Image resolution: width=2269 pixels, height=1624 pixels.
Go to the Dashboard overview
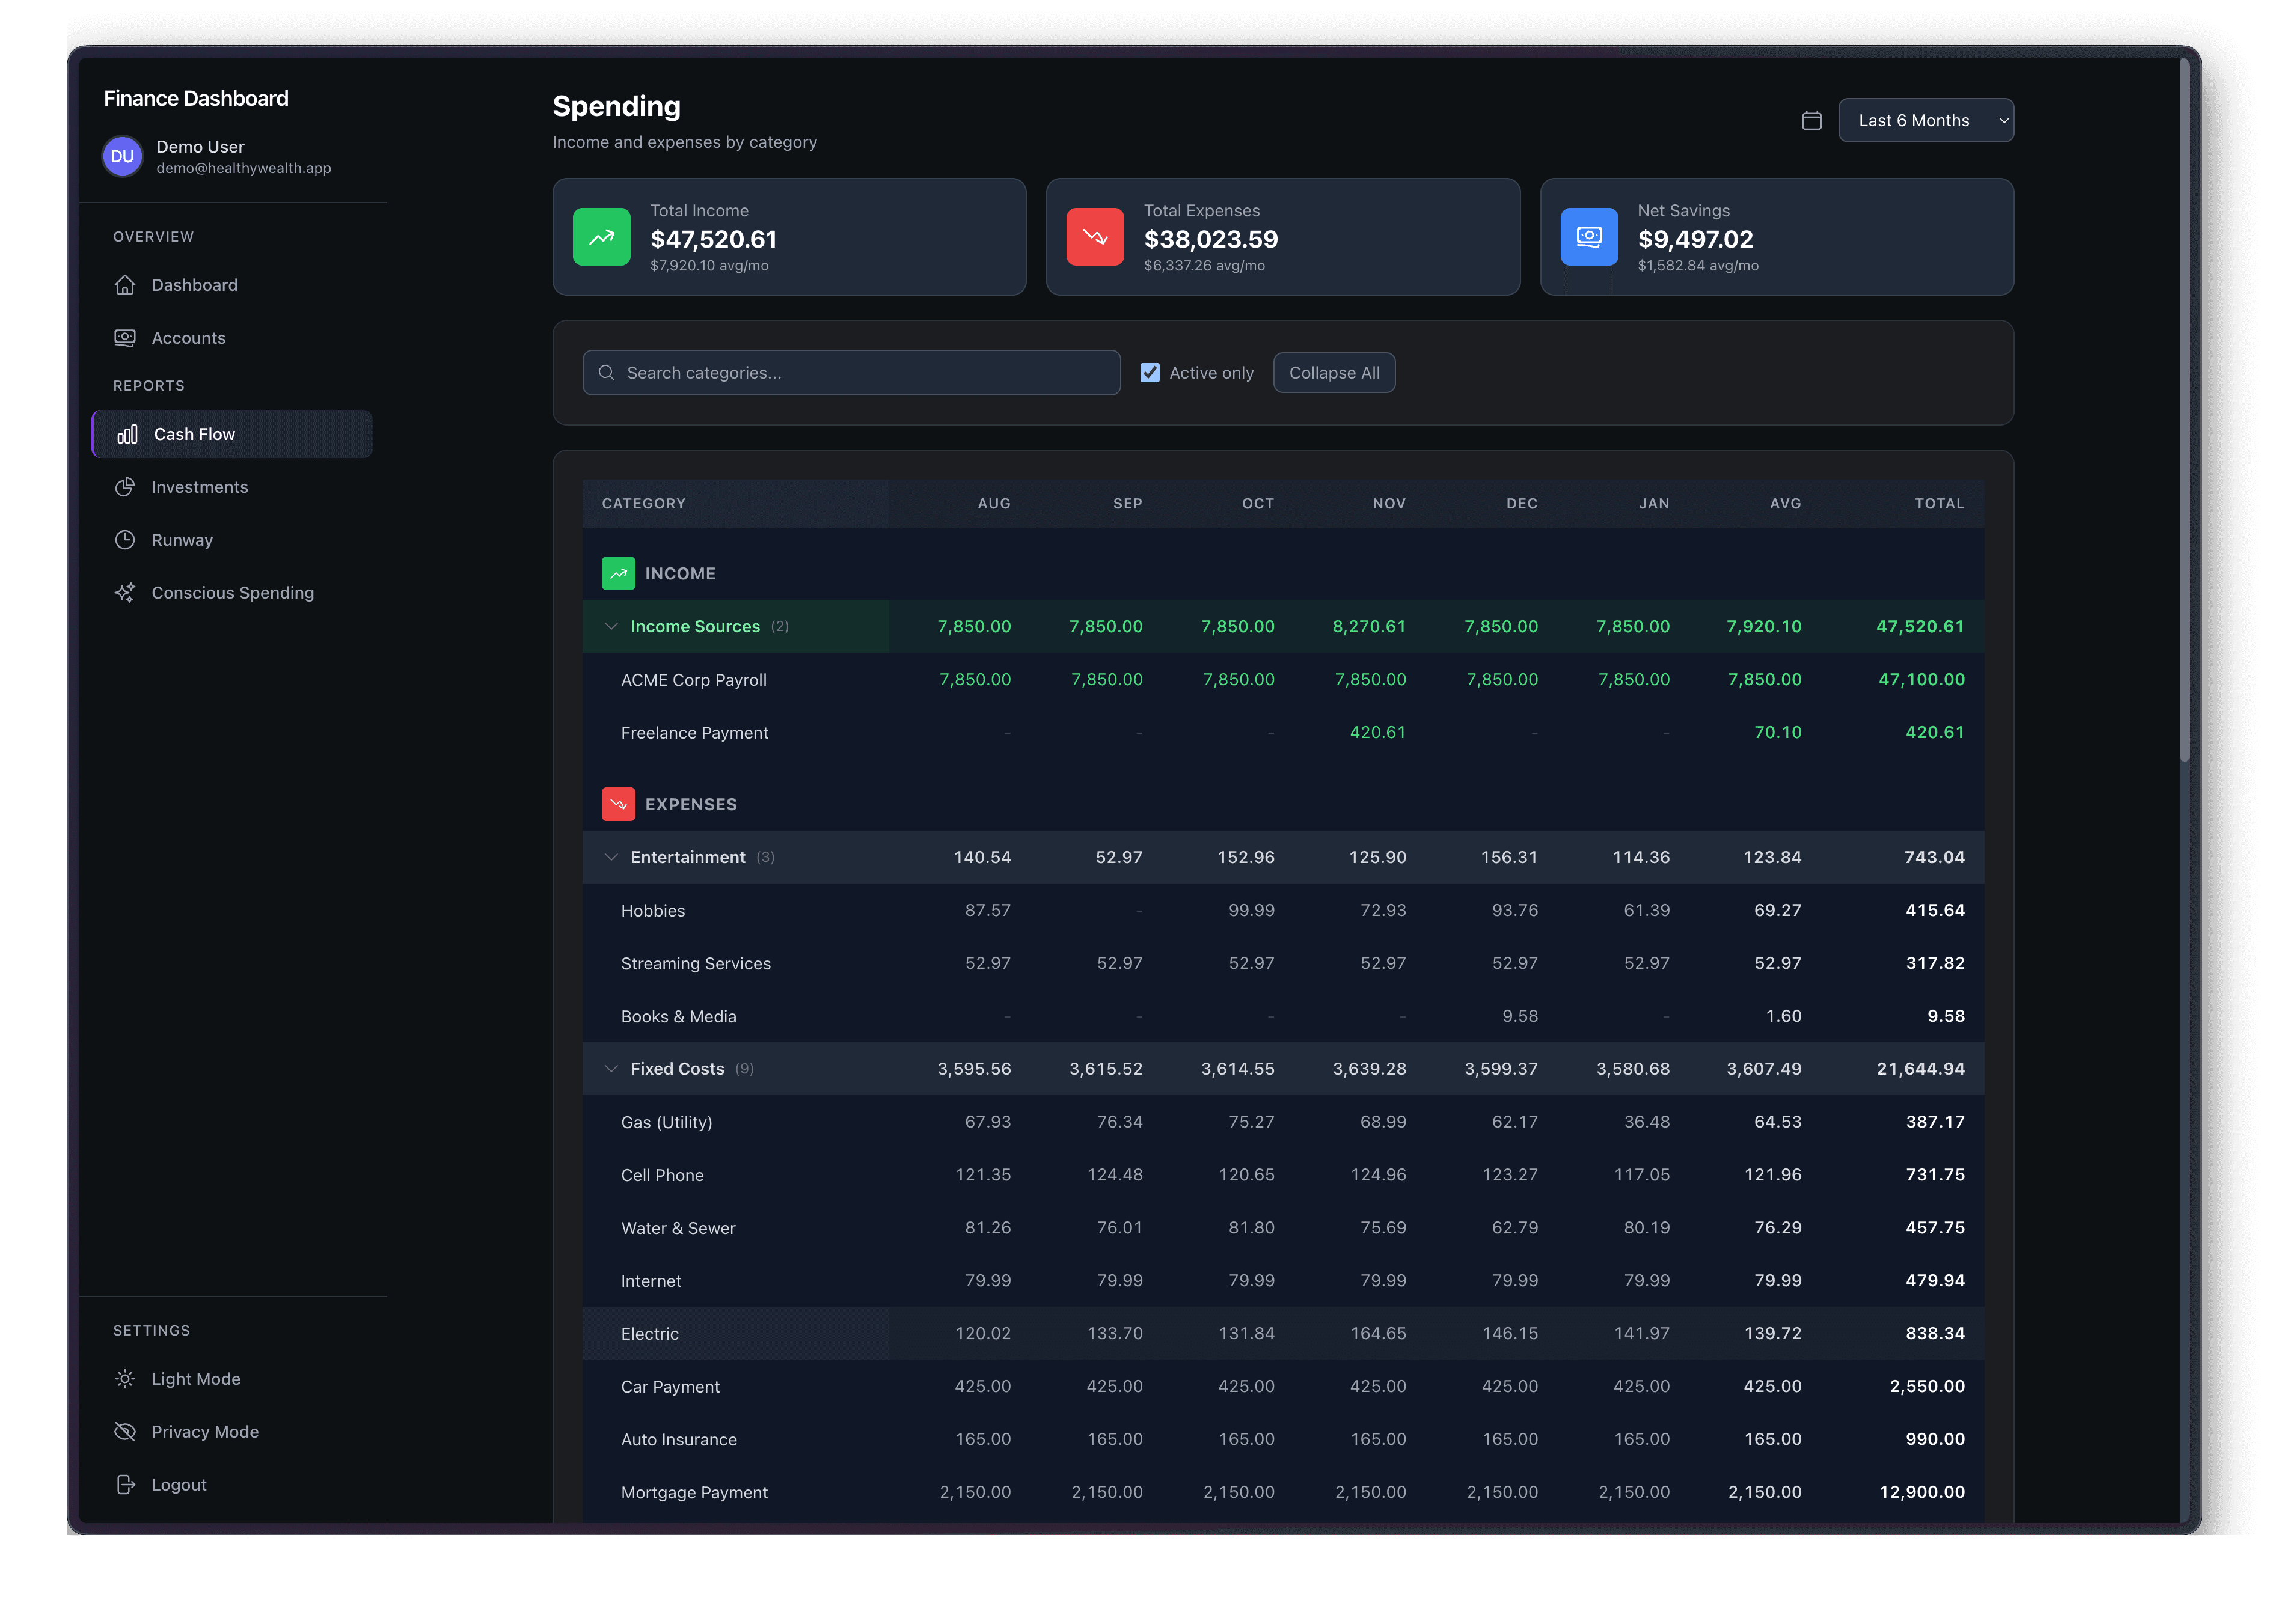coord(126,285)
